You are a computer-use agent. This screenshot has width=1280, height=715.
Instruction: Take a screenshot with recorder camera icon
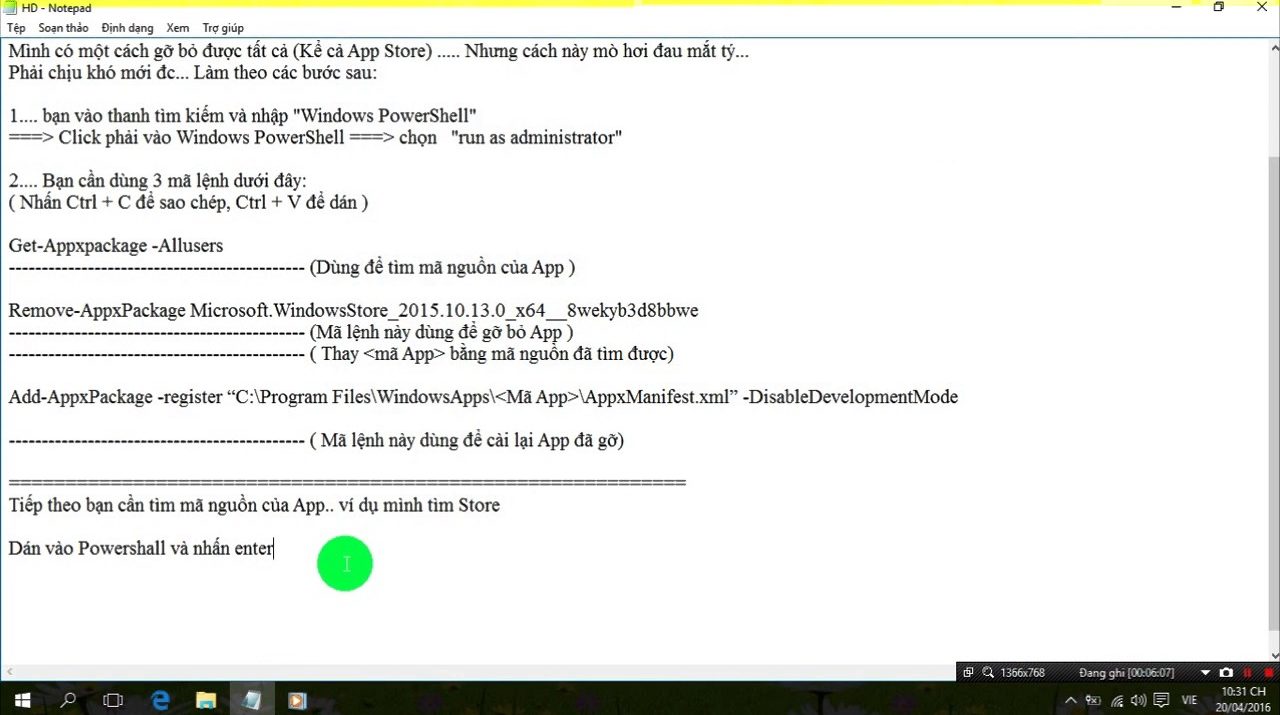1227,673
